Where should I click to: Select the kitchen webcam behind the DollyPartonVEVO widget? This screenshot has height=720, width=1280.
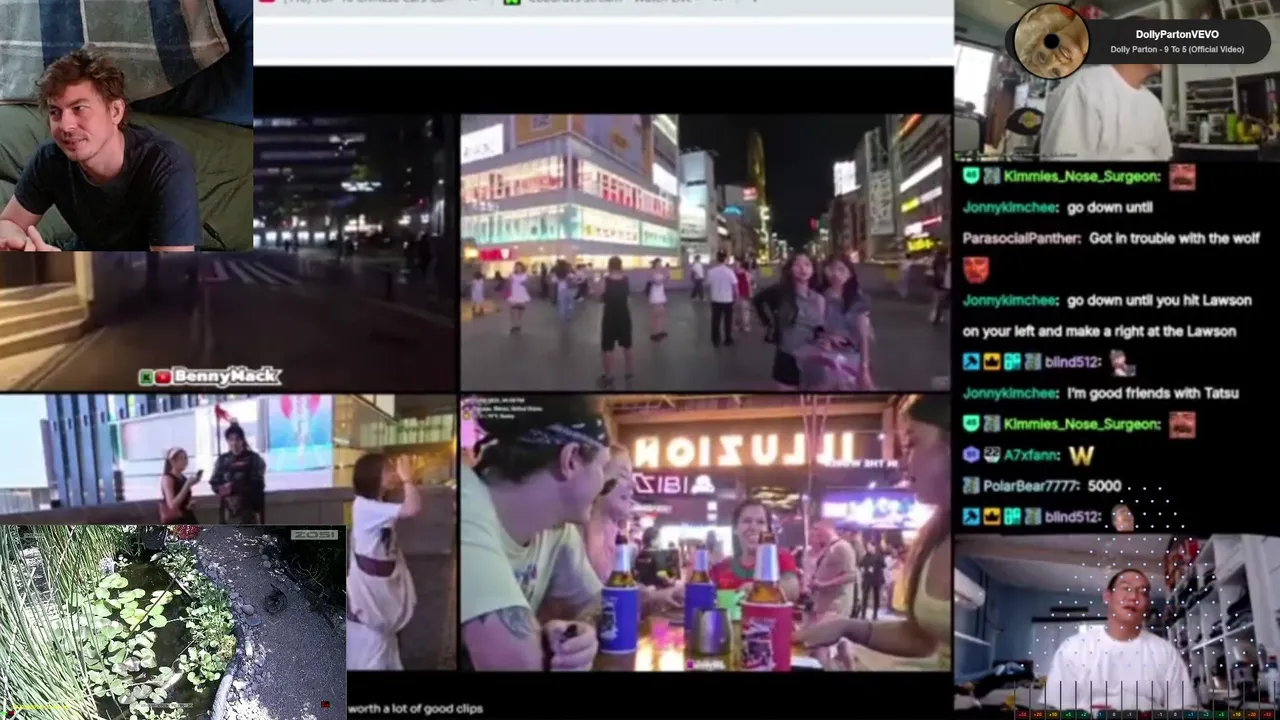point(1117,80)
